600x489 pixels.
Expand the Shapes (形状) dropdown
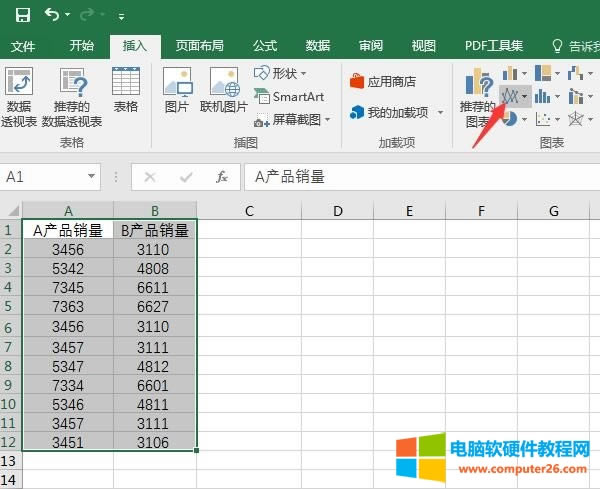tap(282, 74)
